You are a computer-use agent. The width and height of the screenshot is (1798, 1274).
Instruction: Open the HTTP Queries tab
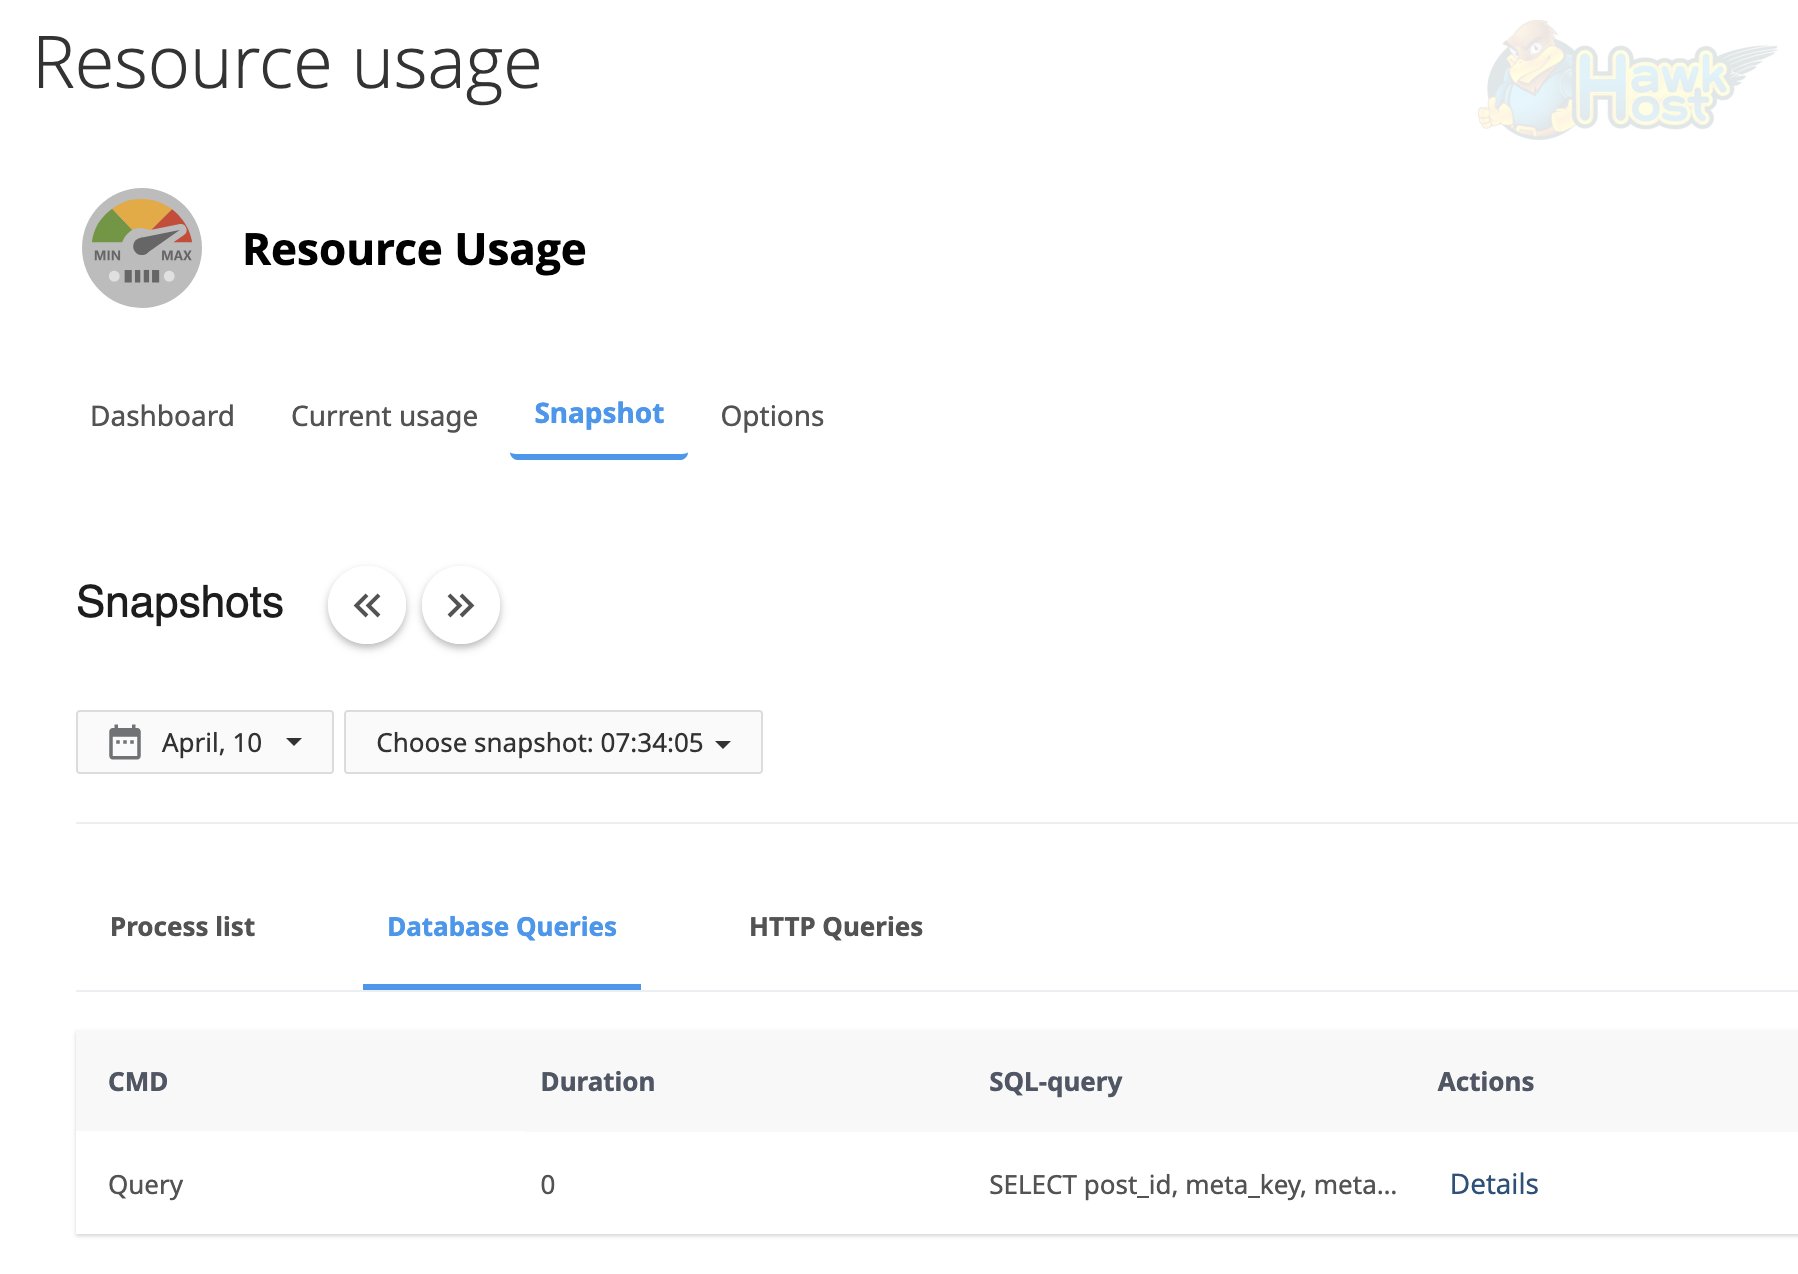click(836, 927)
